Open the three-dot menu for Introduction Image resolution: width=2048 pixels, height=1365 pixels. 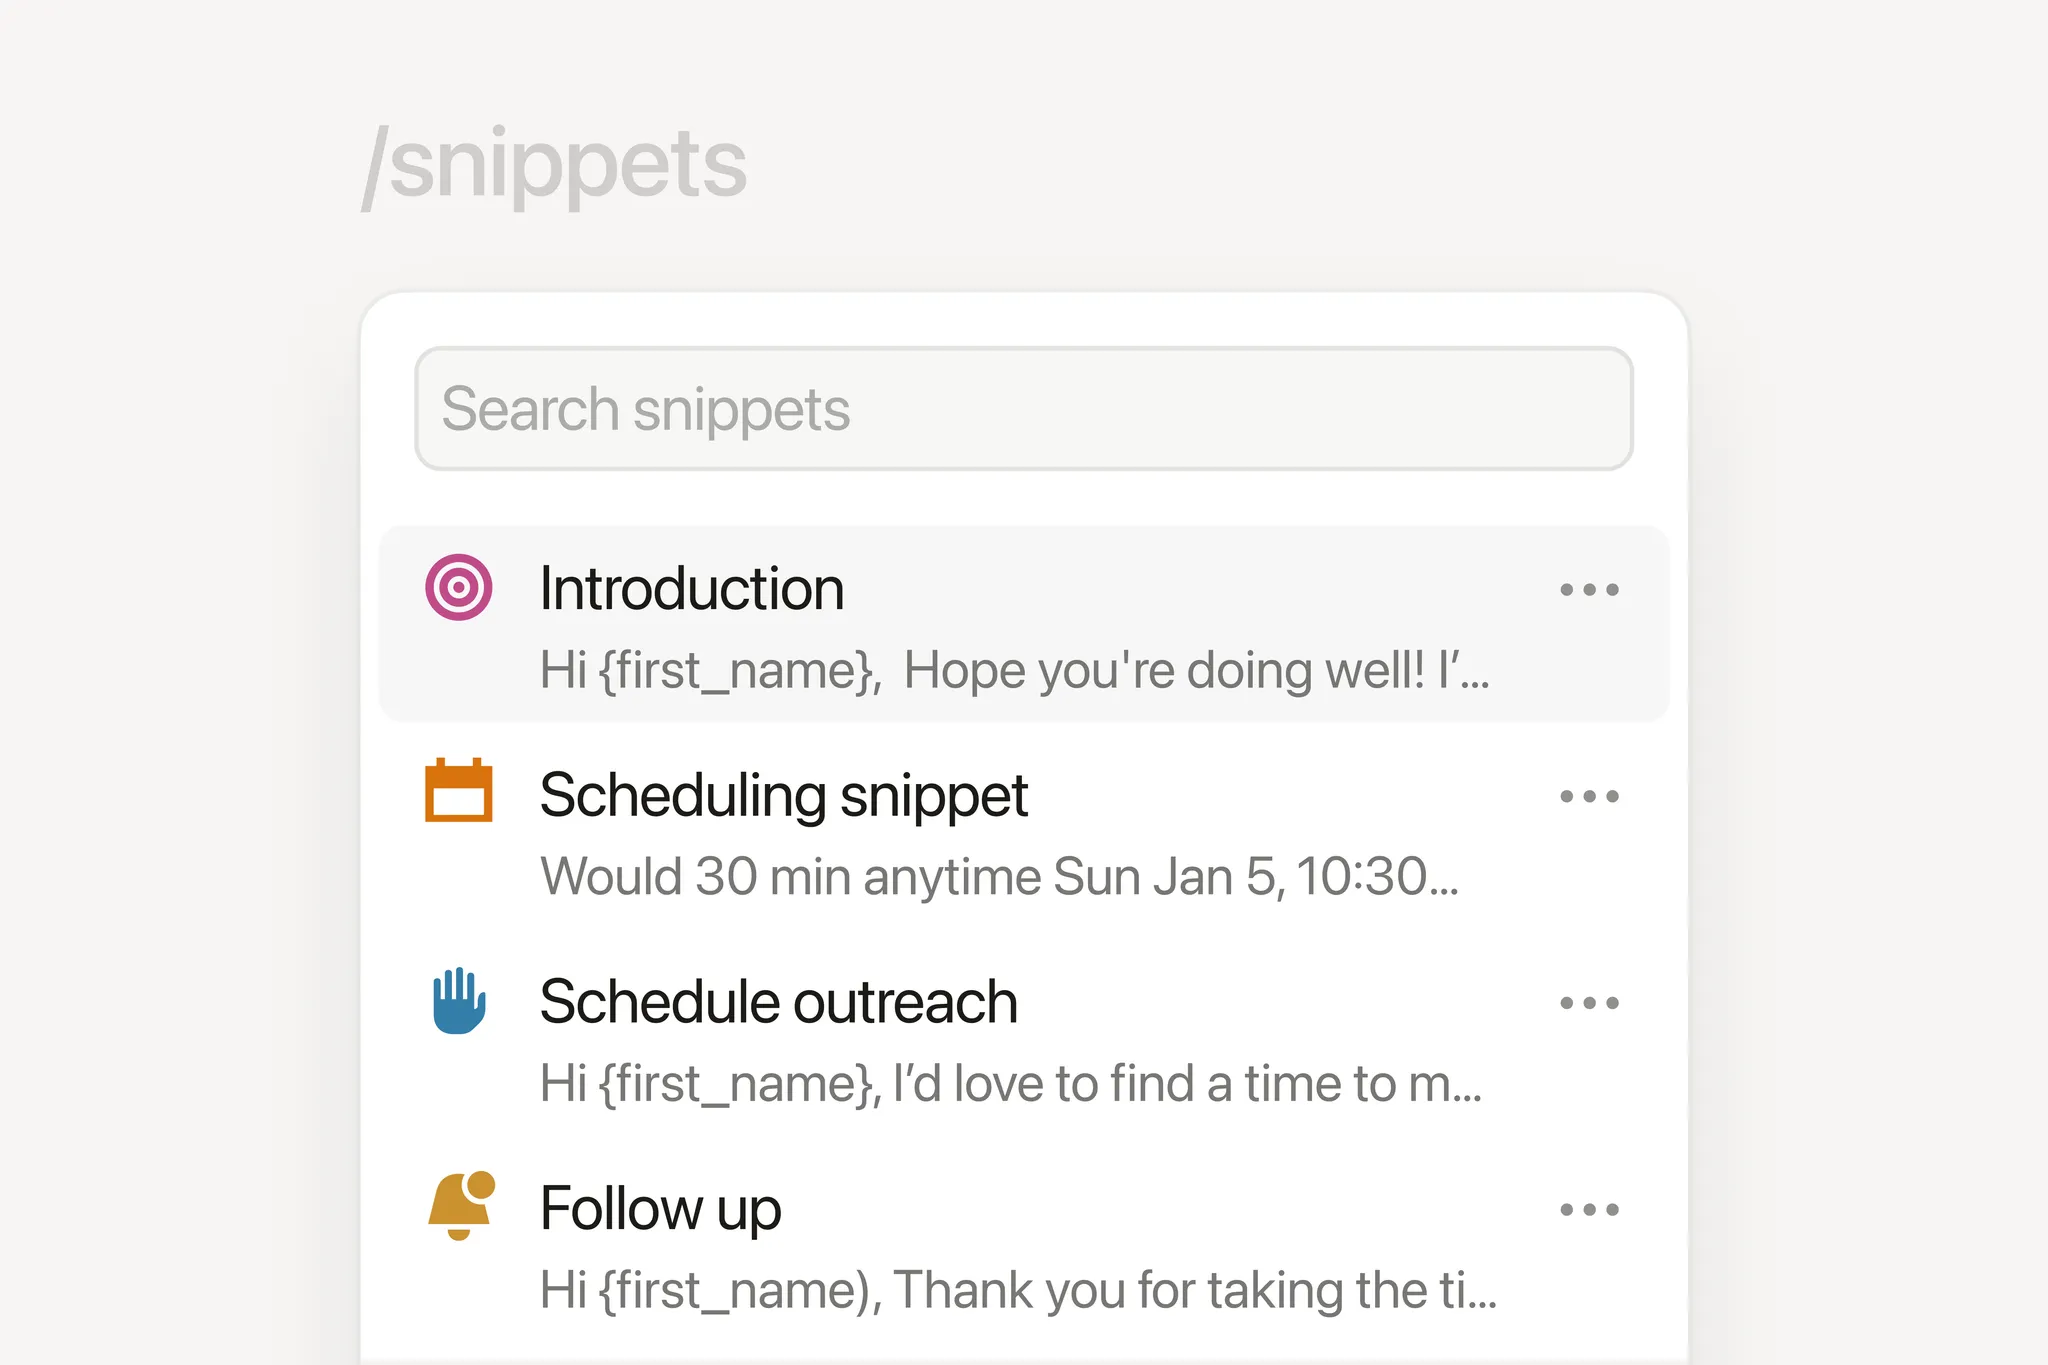(1590, 588)
